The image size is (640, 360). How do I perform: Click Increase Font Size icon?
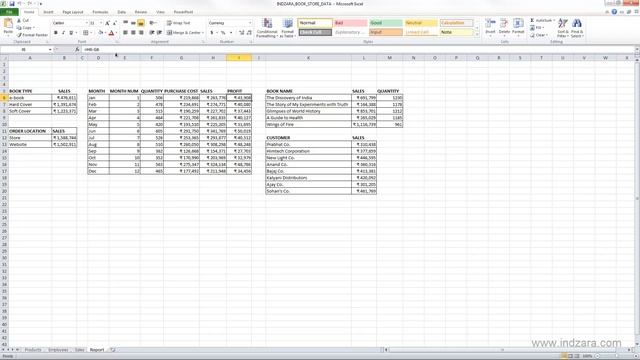pos(107,23)
